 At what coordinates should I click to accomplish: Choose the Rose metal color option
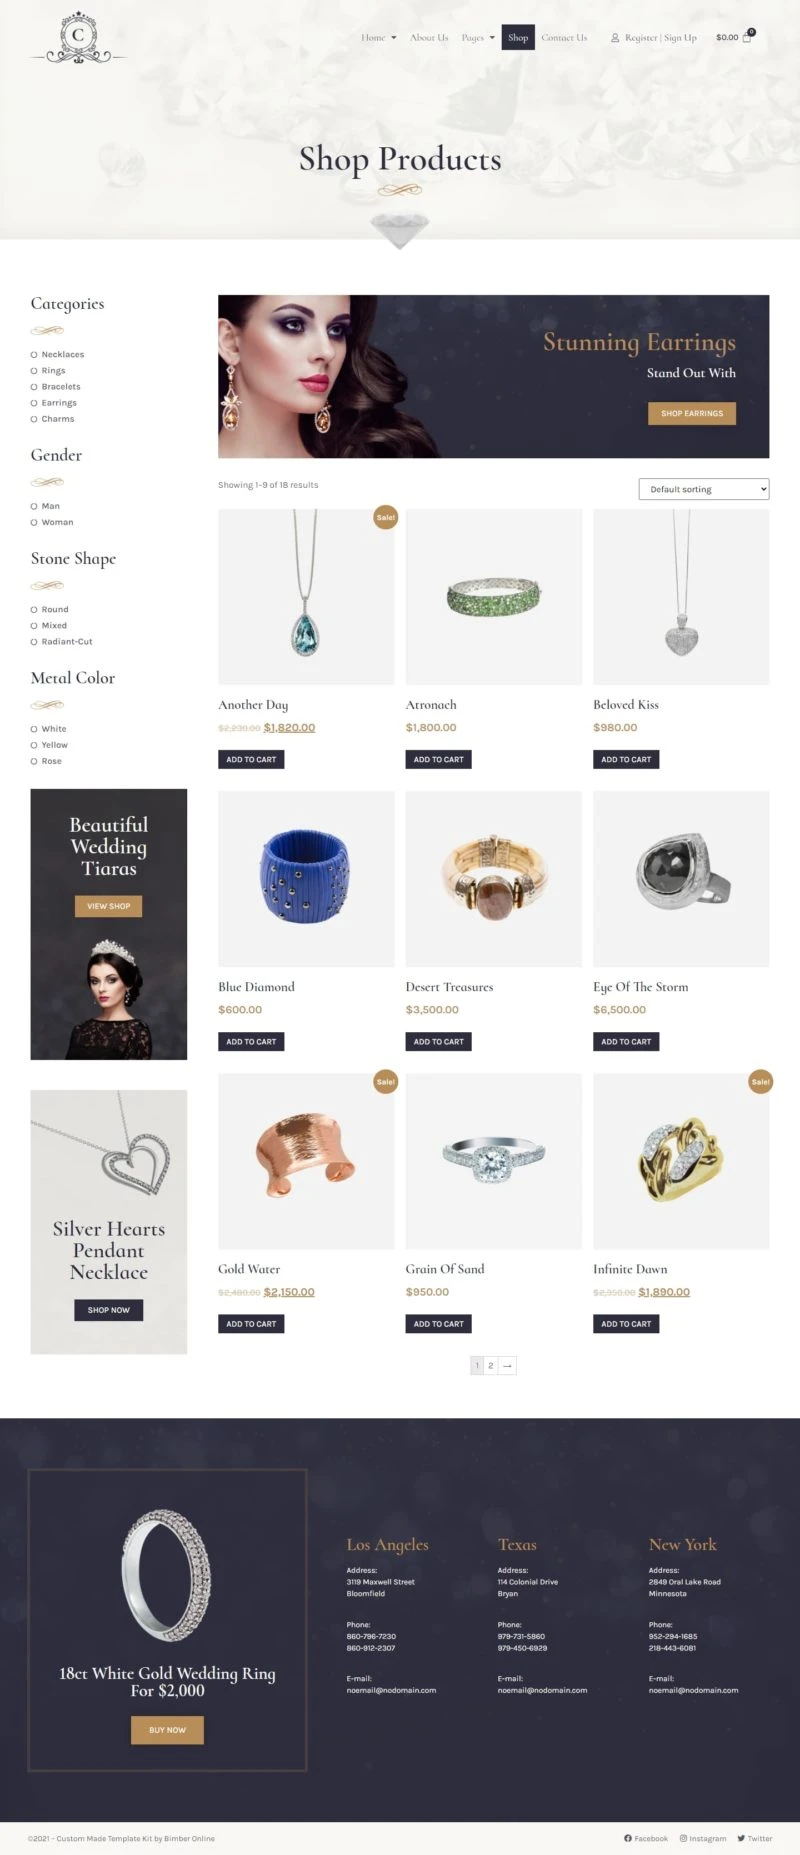[34, 761]
